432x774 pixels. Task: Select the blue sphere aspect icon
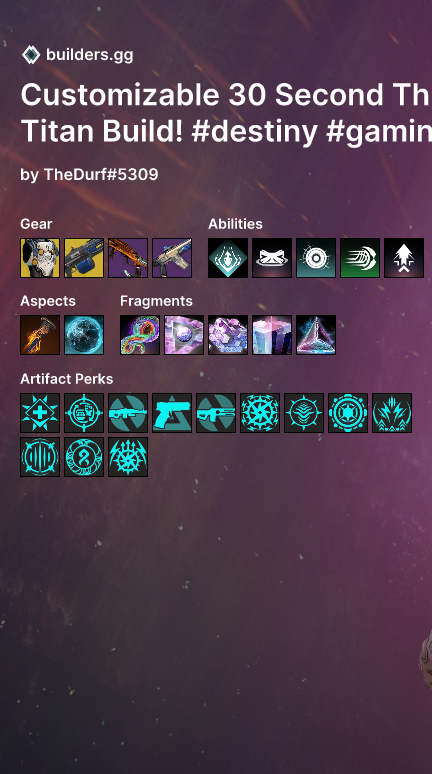click(x=84, y=335)
